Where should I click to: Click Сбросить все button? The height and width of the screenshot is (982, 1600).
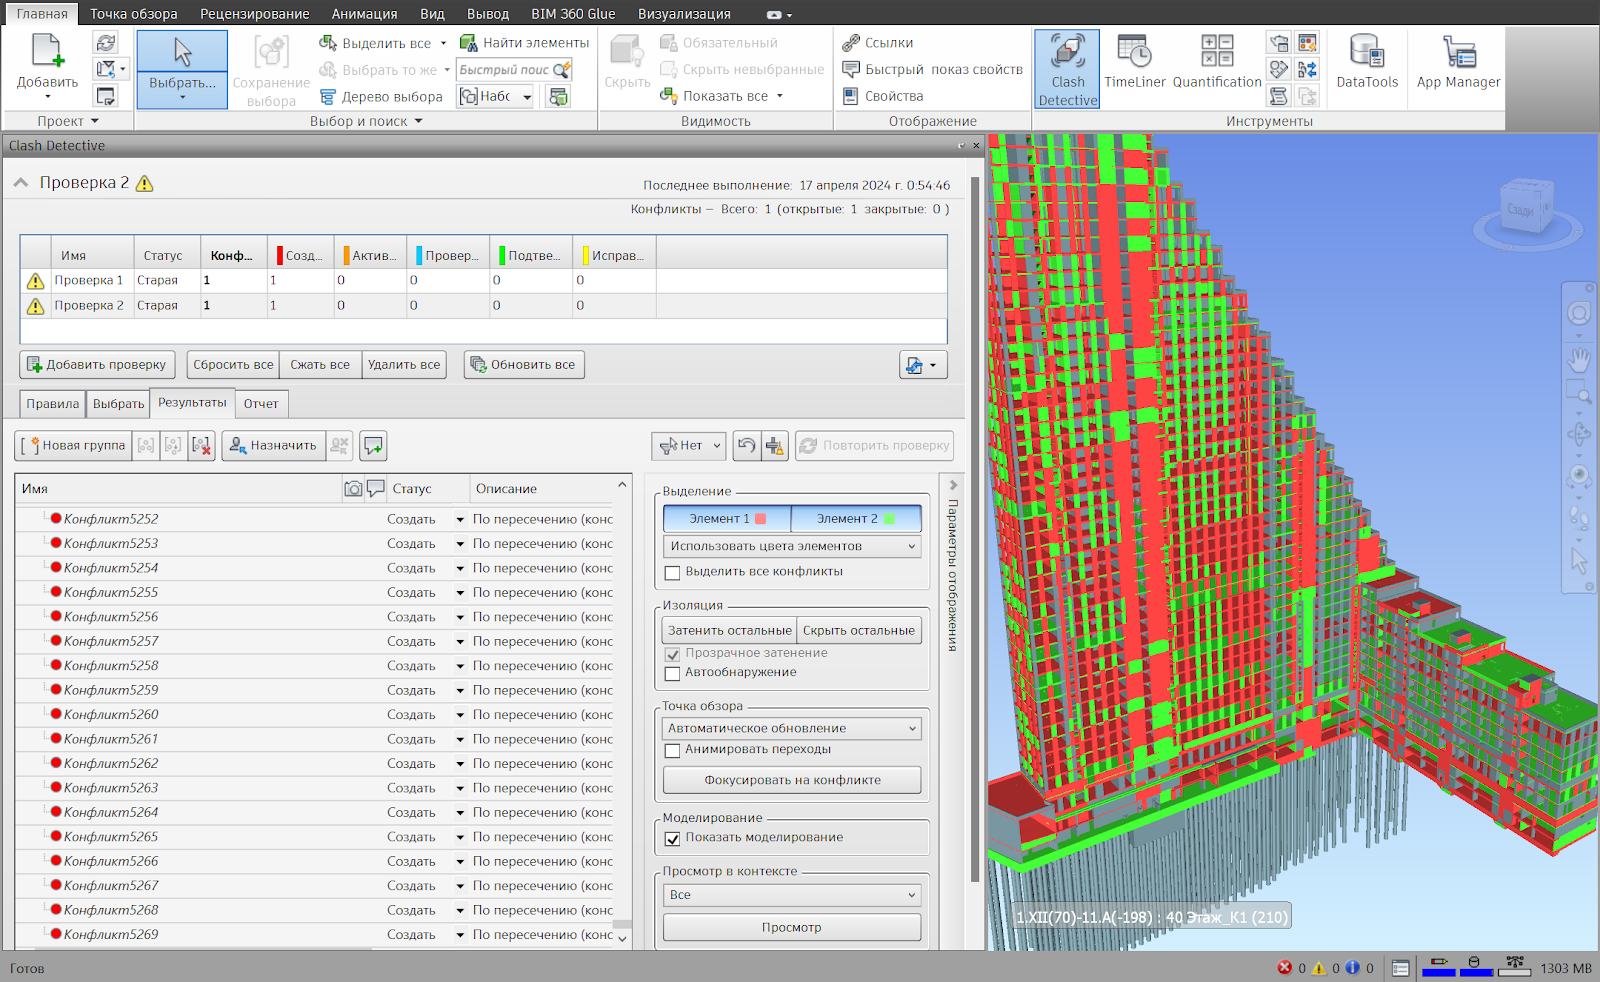pos(233,365)
